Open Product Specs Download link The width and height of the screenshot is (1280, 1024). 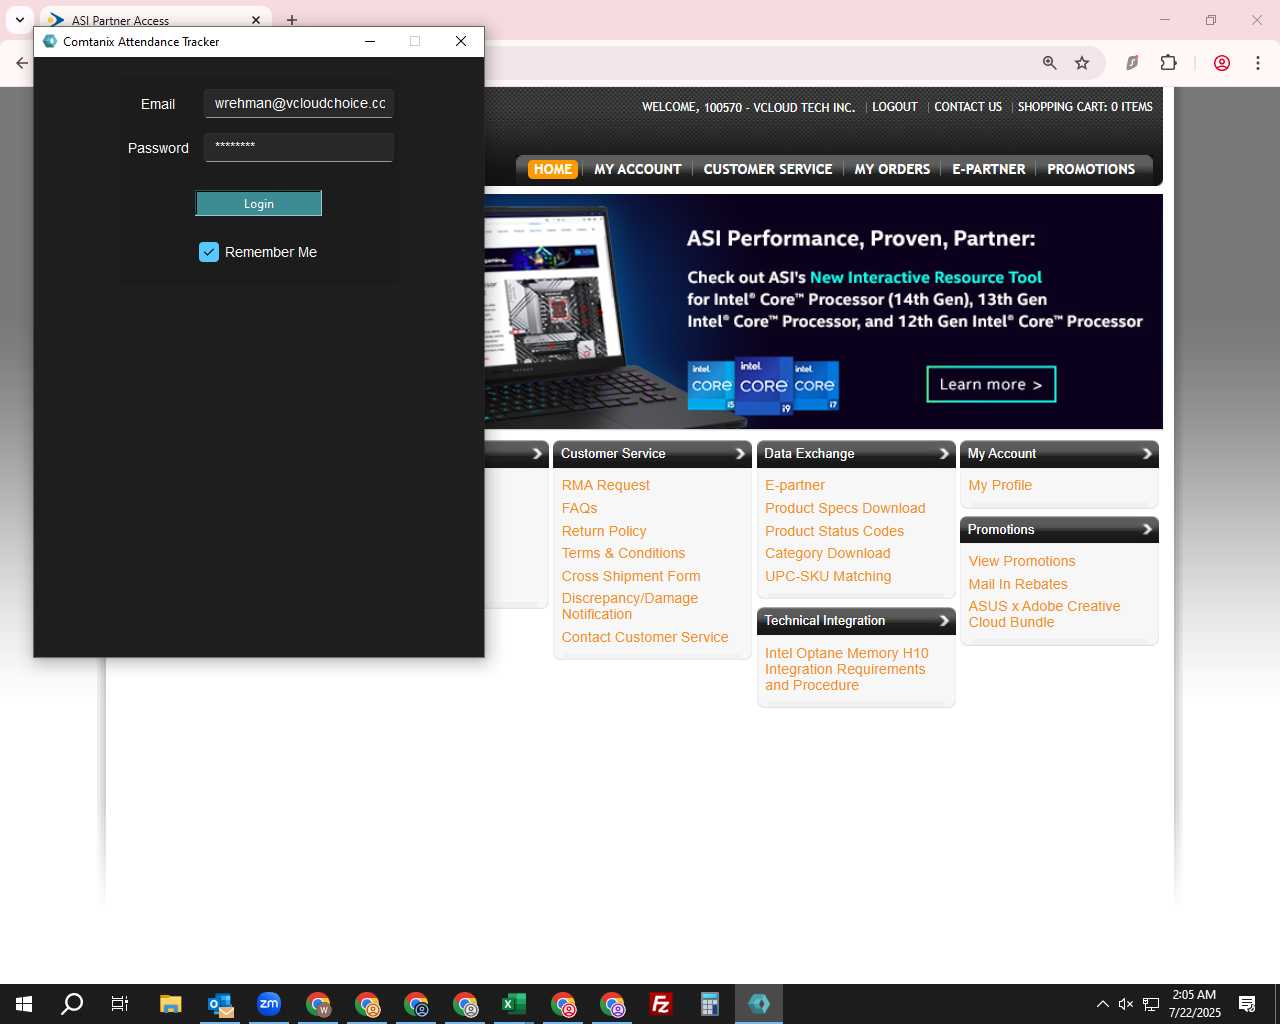tap(845, 508)
